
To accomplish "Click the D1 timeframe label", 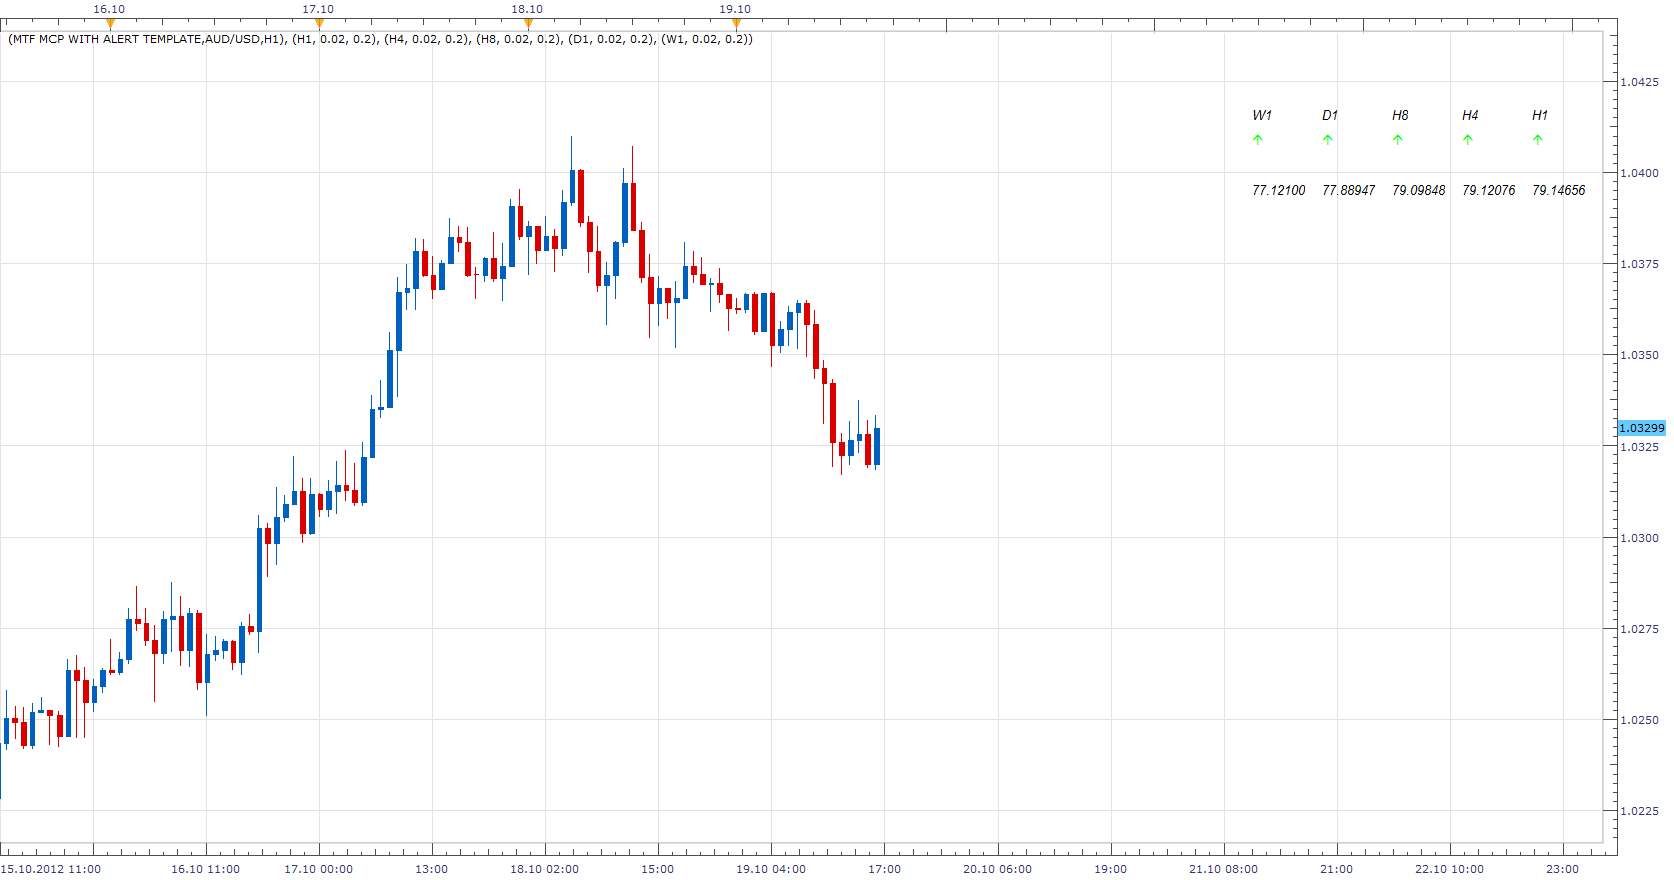I will pos(1330,115).
